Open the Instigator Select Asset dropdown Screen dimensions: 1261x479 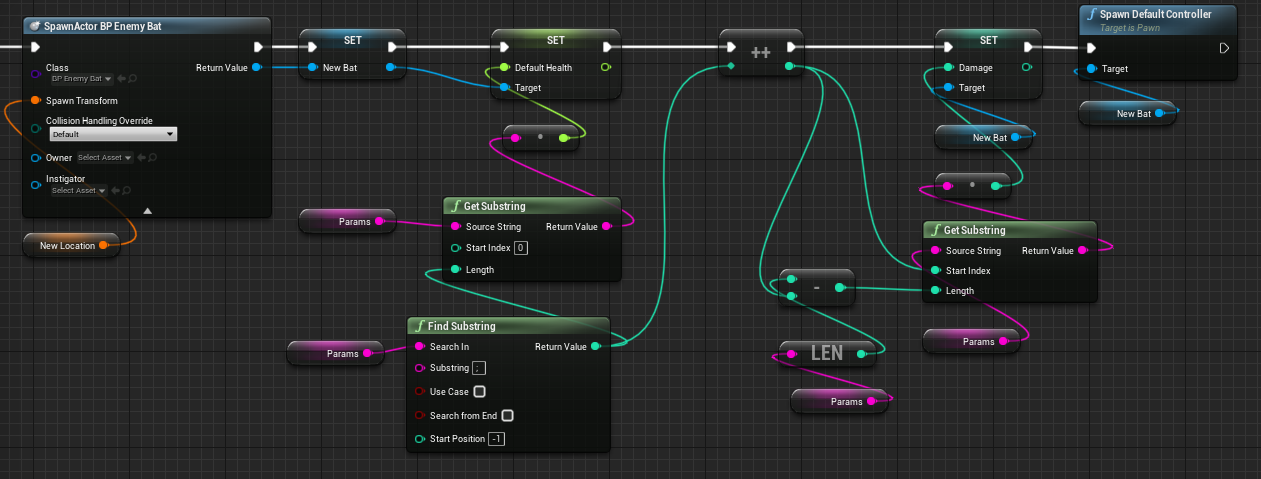click(x=79, y=190)
